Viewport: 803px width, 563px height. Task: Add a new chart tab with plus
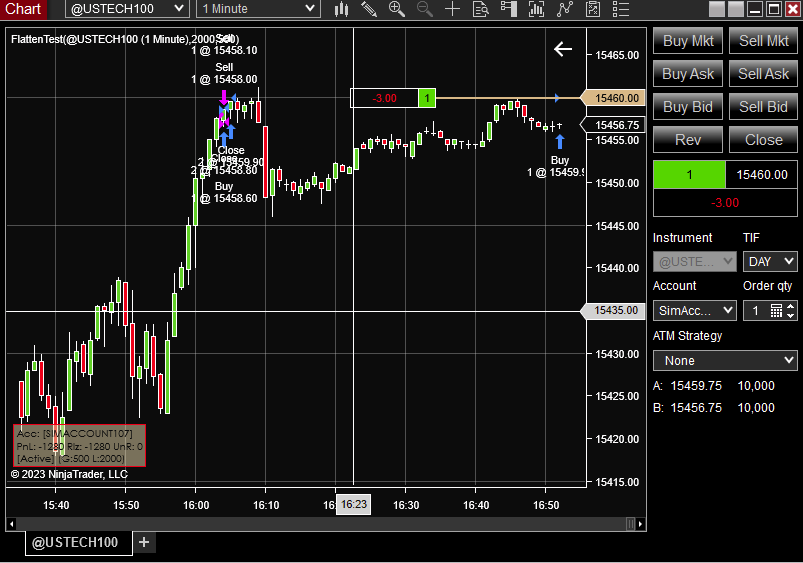144,542
